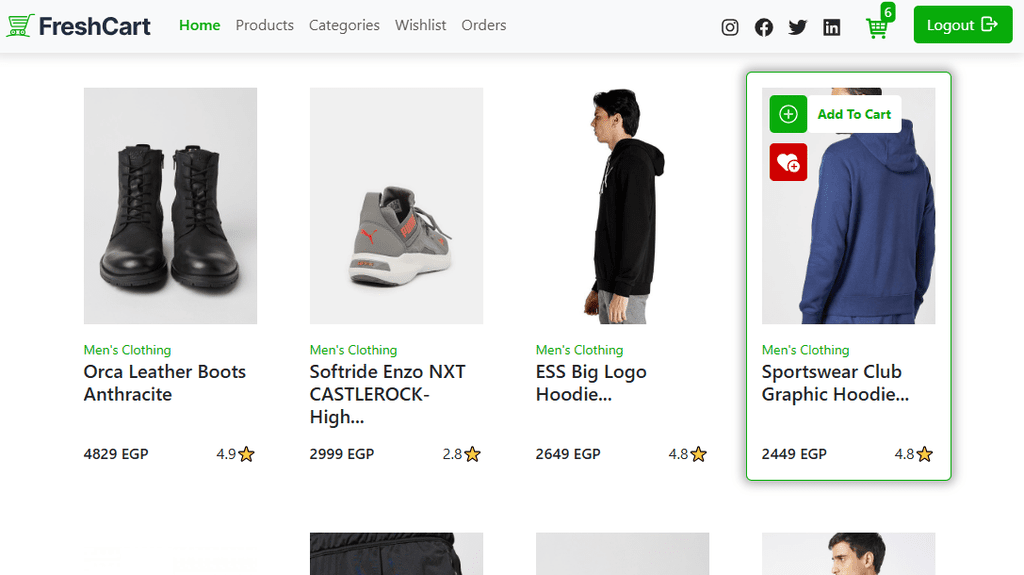The width and height of the screenshot is (1024, 575).
Task: Open Orca Leather Boots product image
Action: (x=170, y=205)
